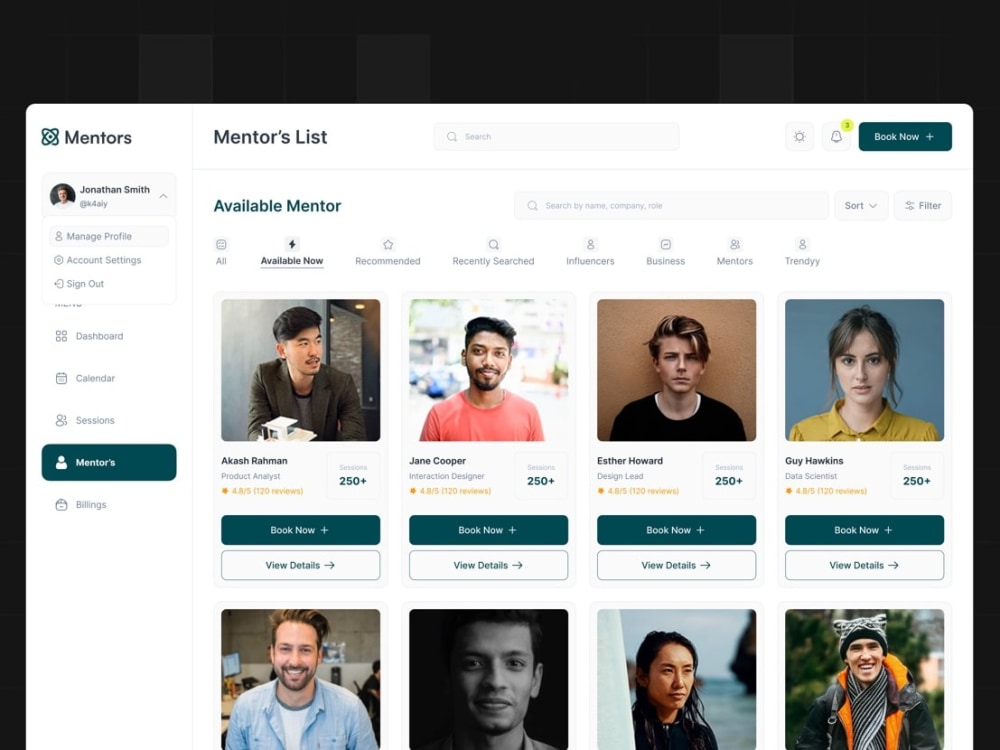View Details for Guy Hawkins
This screenshot has width=1000, height=750.
point(864,565)
